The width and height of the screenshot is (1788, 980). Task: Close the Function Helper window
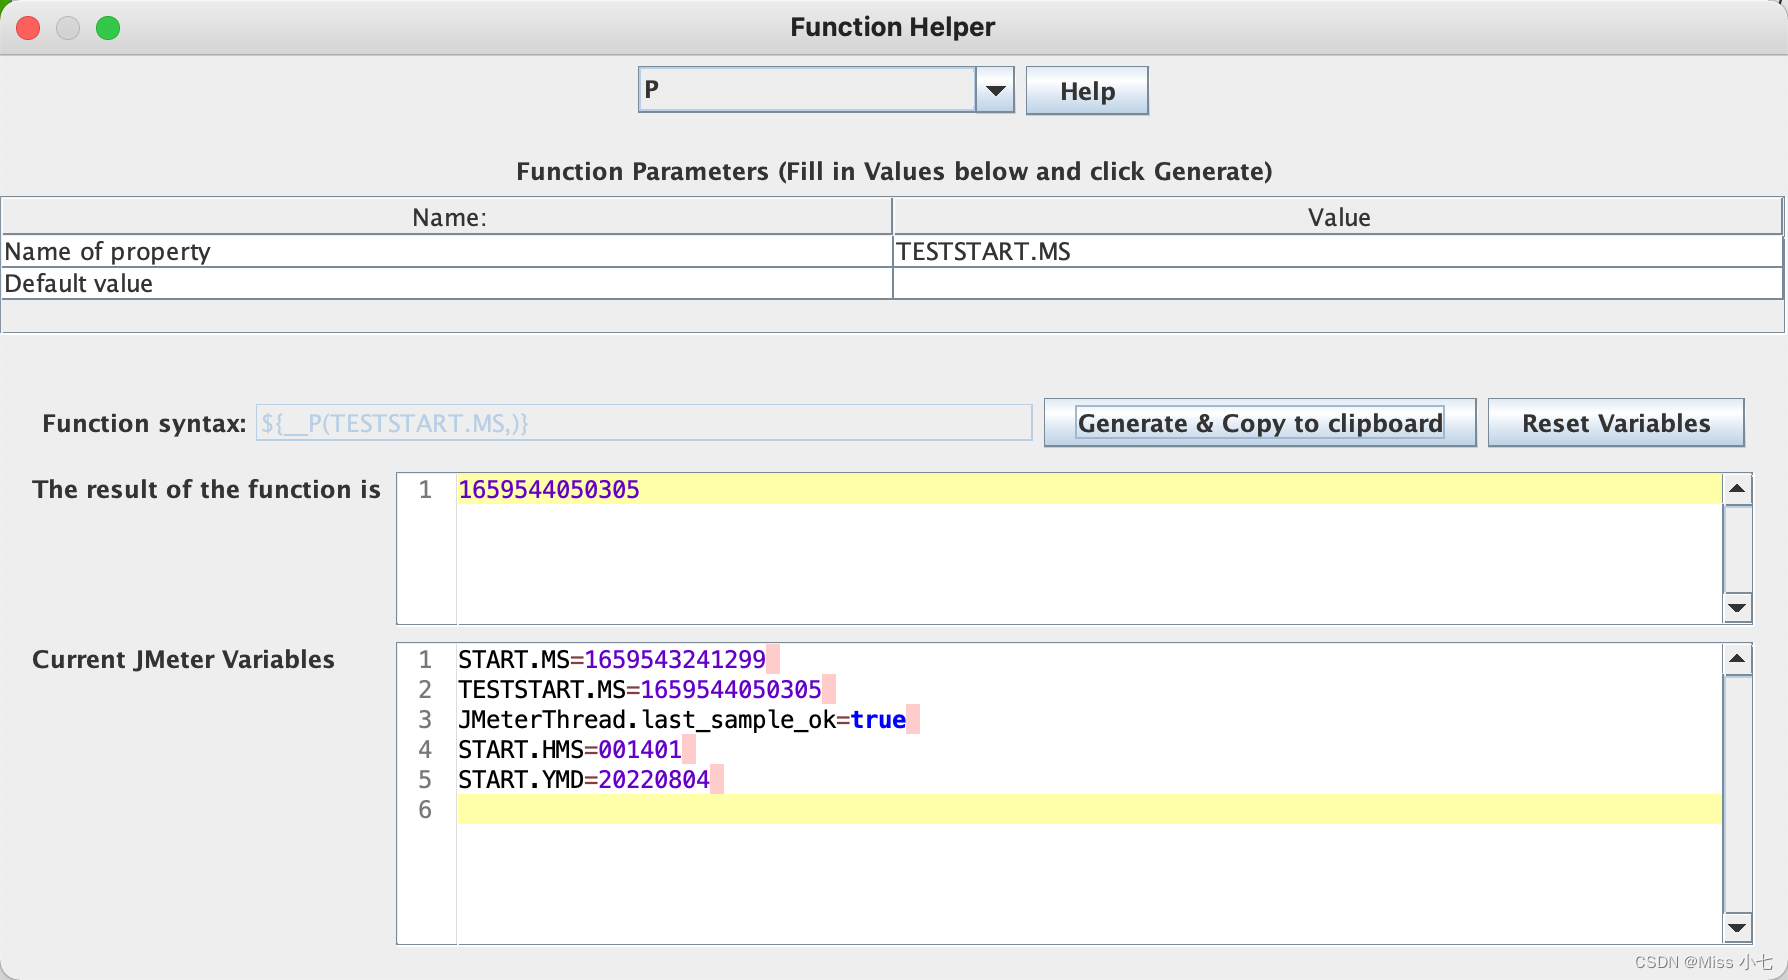coord(28,28)
